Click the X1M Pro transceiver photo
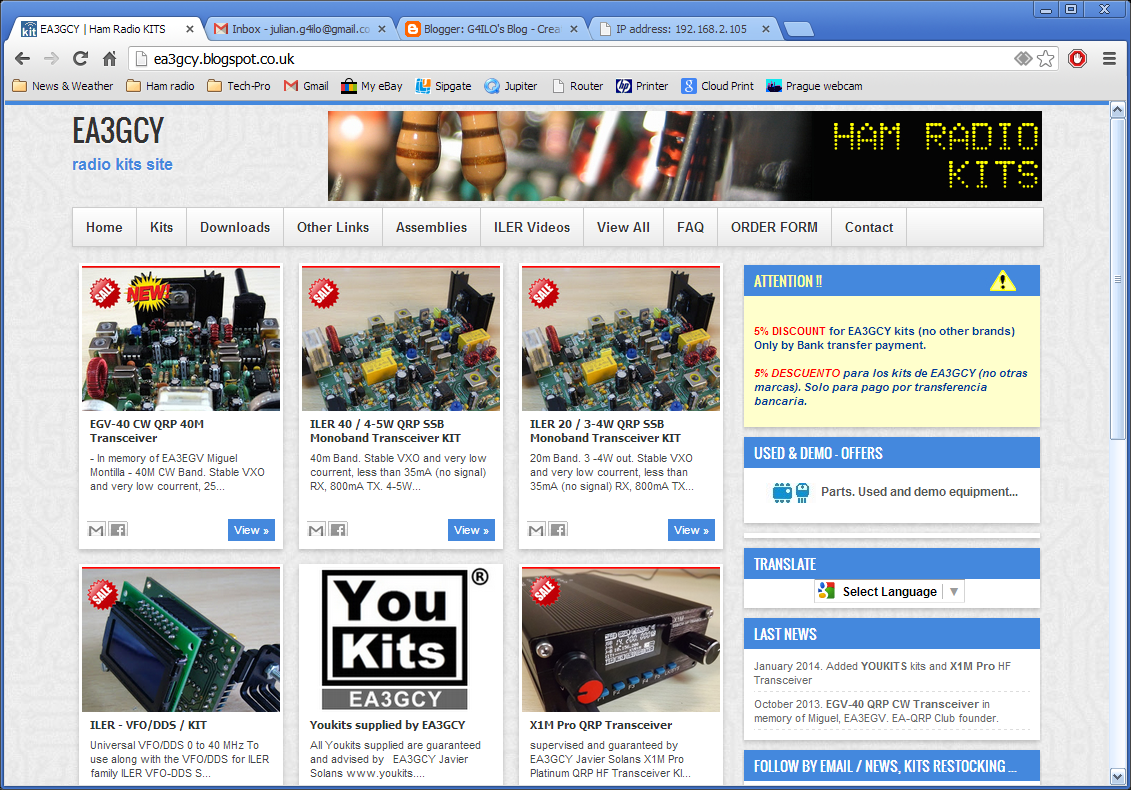Screen dimensions: 1131x790 pyautogui.click(x=621, y=639)
